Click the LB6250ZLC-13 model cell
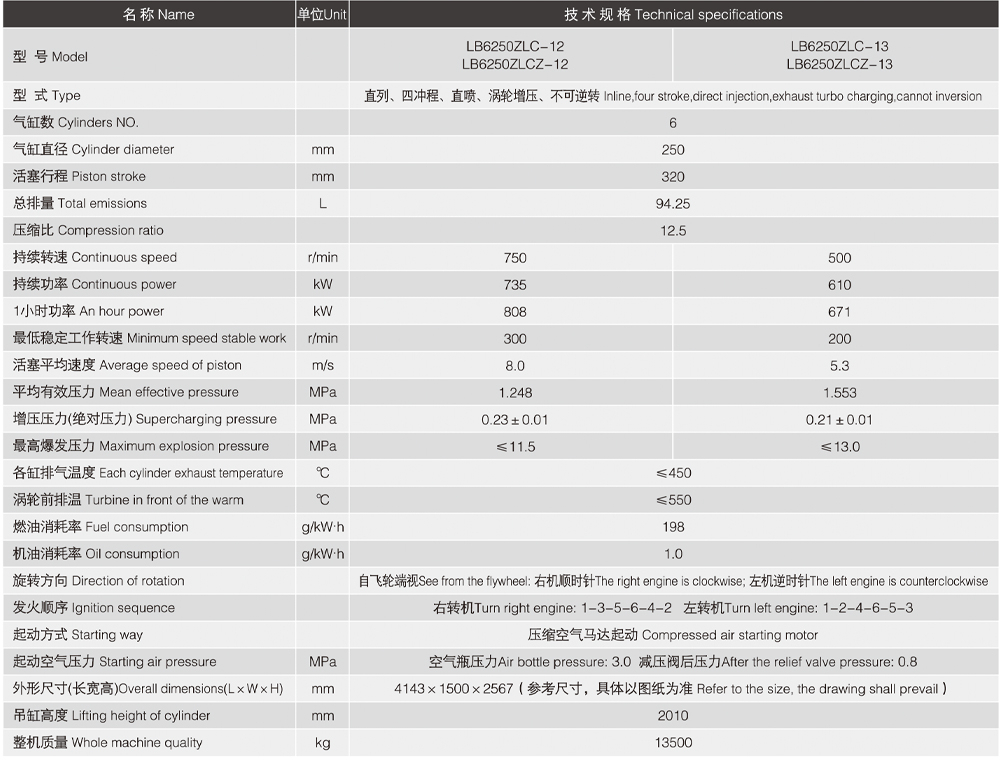 [x=839, y=55]
